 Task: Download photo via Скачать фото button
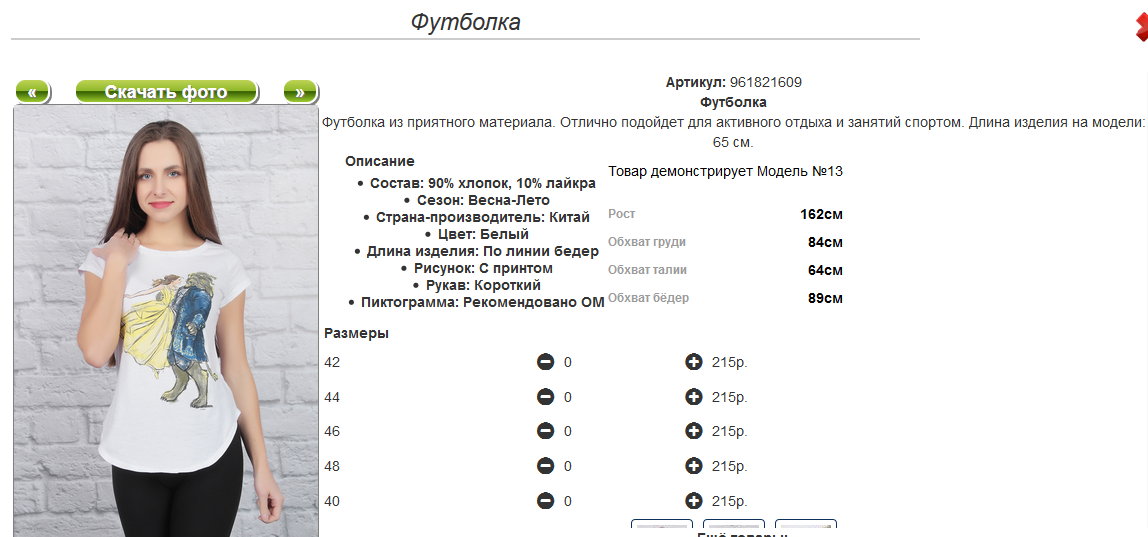tap(166, 92)
